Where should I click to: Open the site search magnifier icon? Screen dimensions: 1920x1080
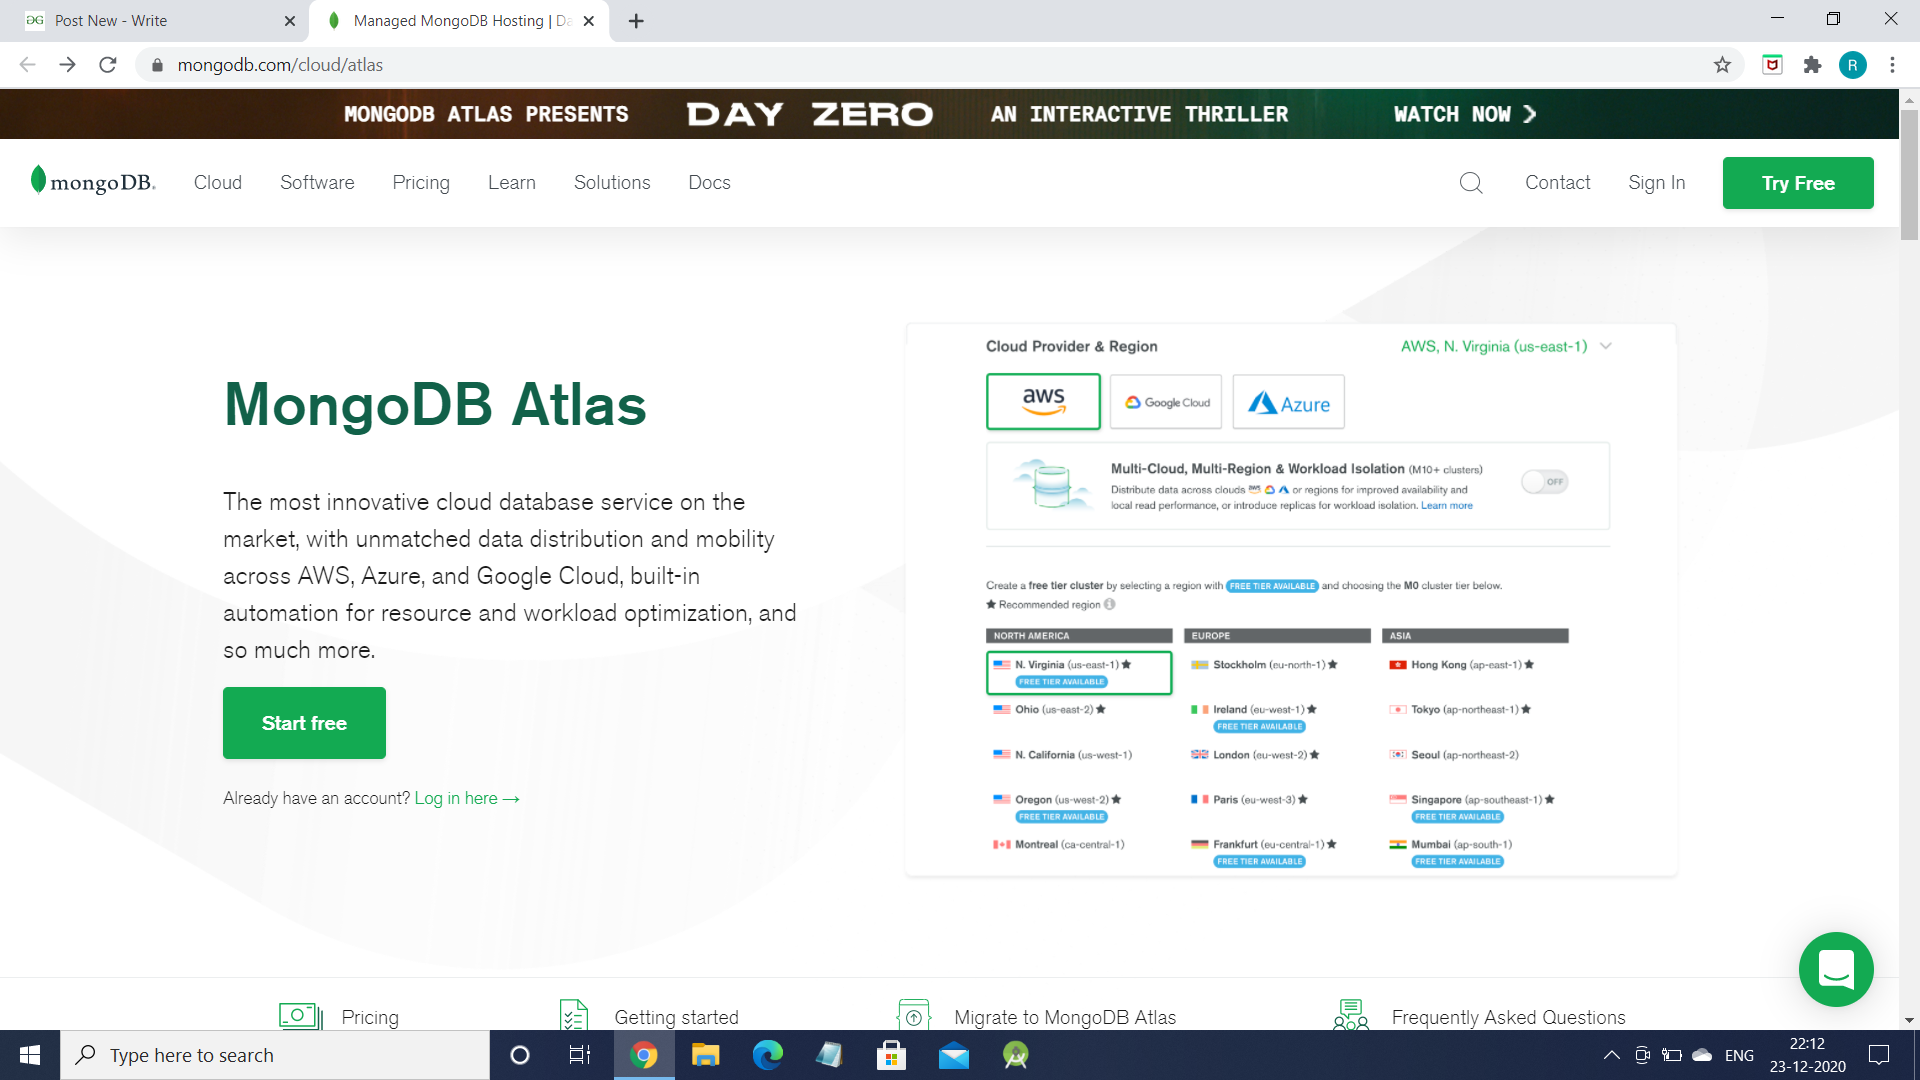pyautogui.click(x=1471, y=183)
